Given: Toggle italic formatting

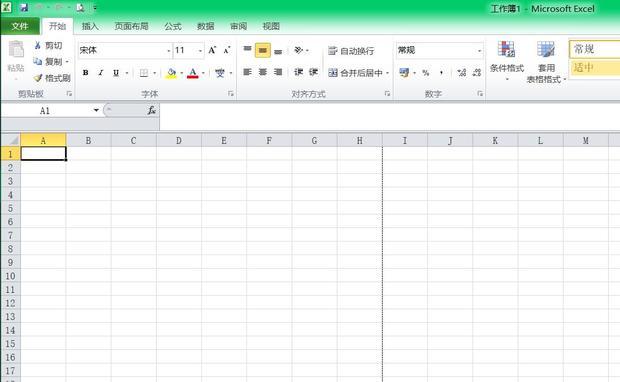Looking at the screenshot, I should [100, 73].
